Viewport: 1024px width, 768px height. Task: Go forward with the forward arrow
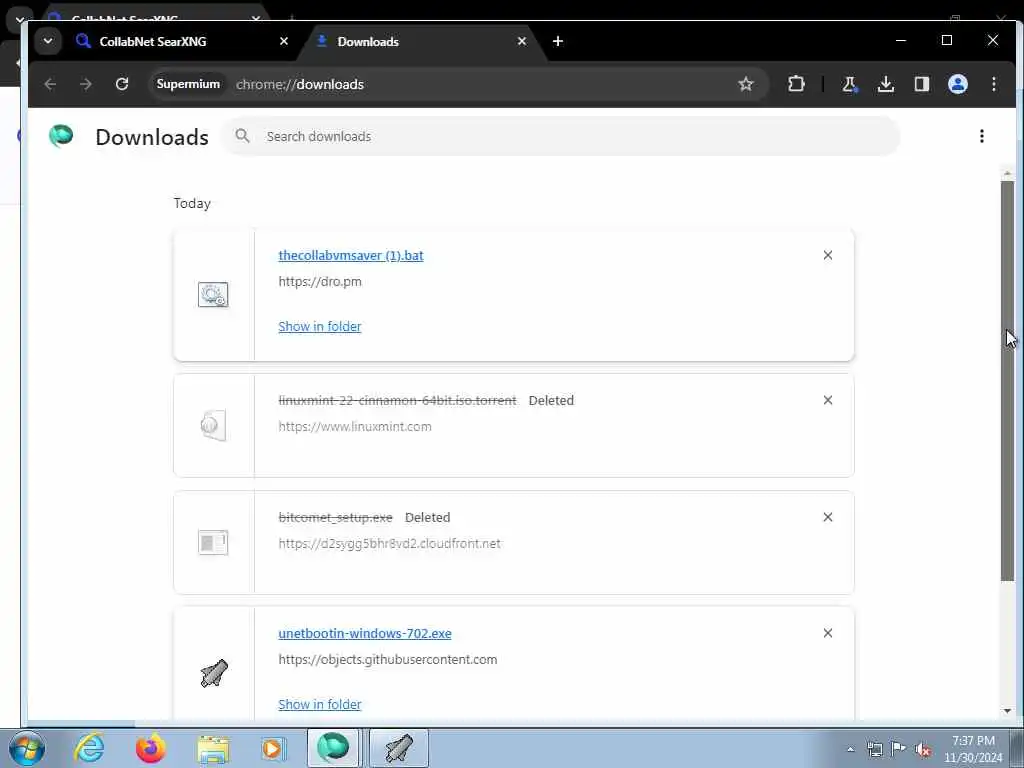click(86, 84)
